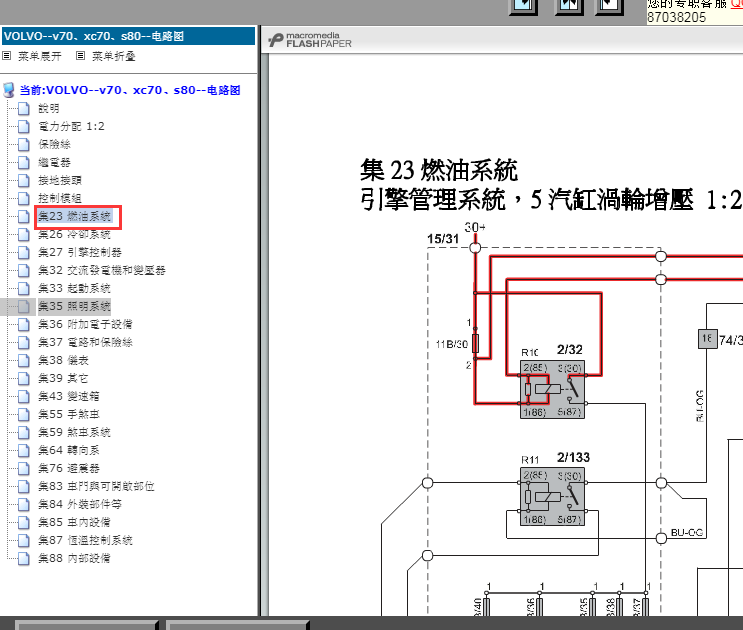Click the page icon beside 集32 交流發電機和變壓器

(24, 270)
